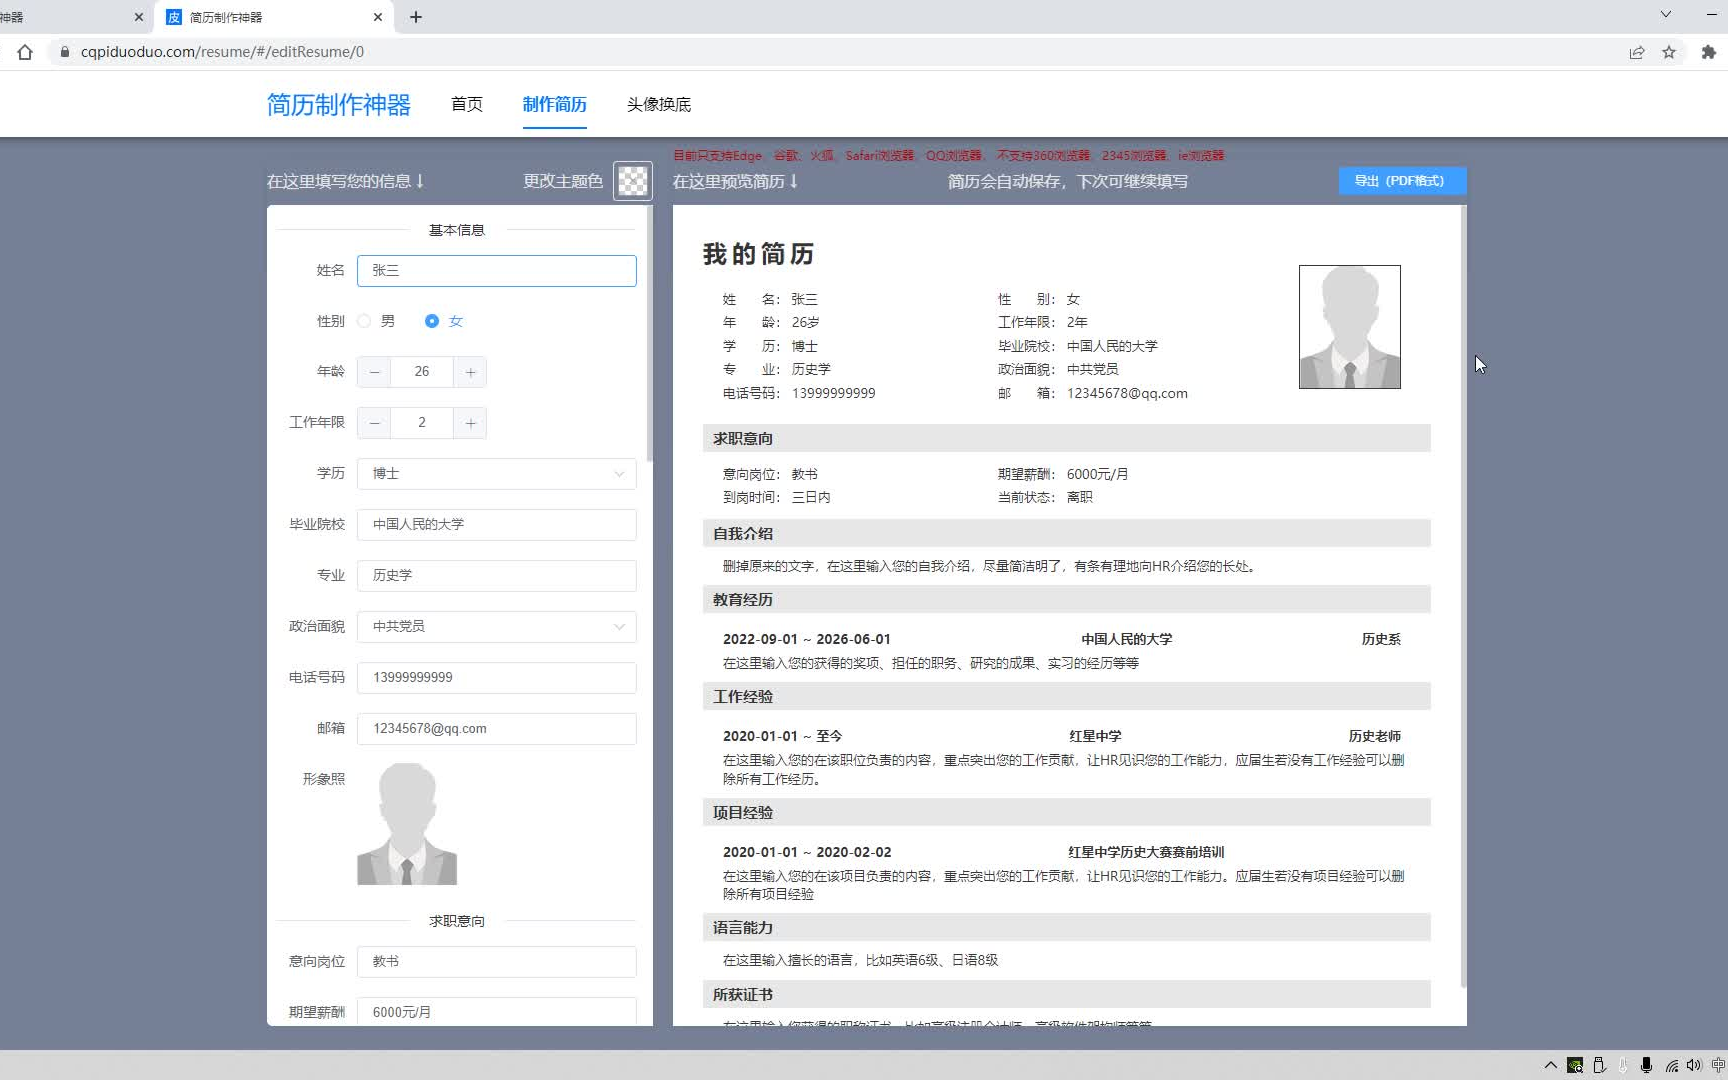The image size is (1728, 1080).
Task: Click the green graphics tray icon
Action: [1575, 1065]
